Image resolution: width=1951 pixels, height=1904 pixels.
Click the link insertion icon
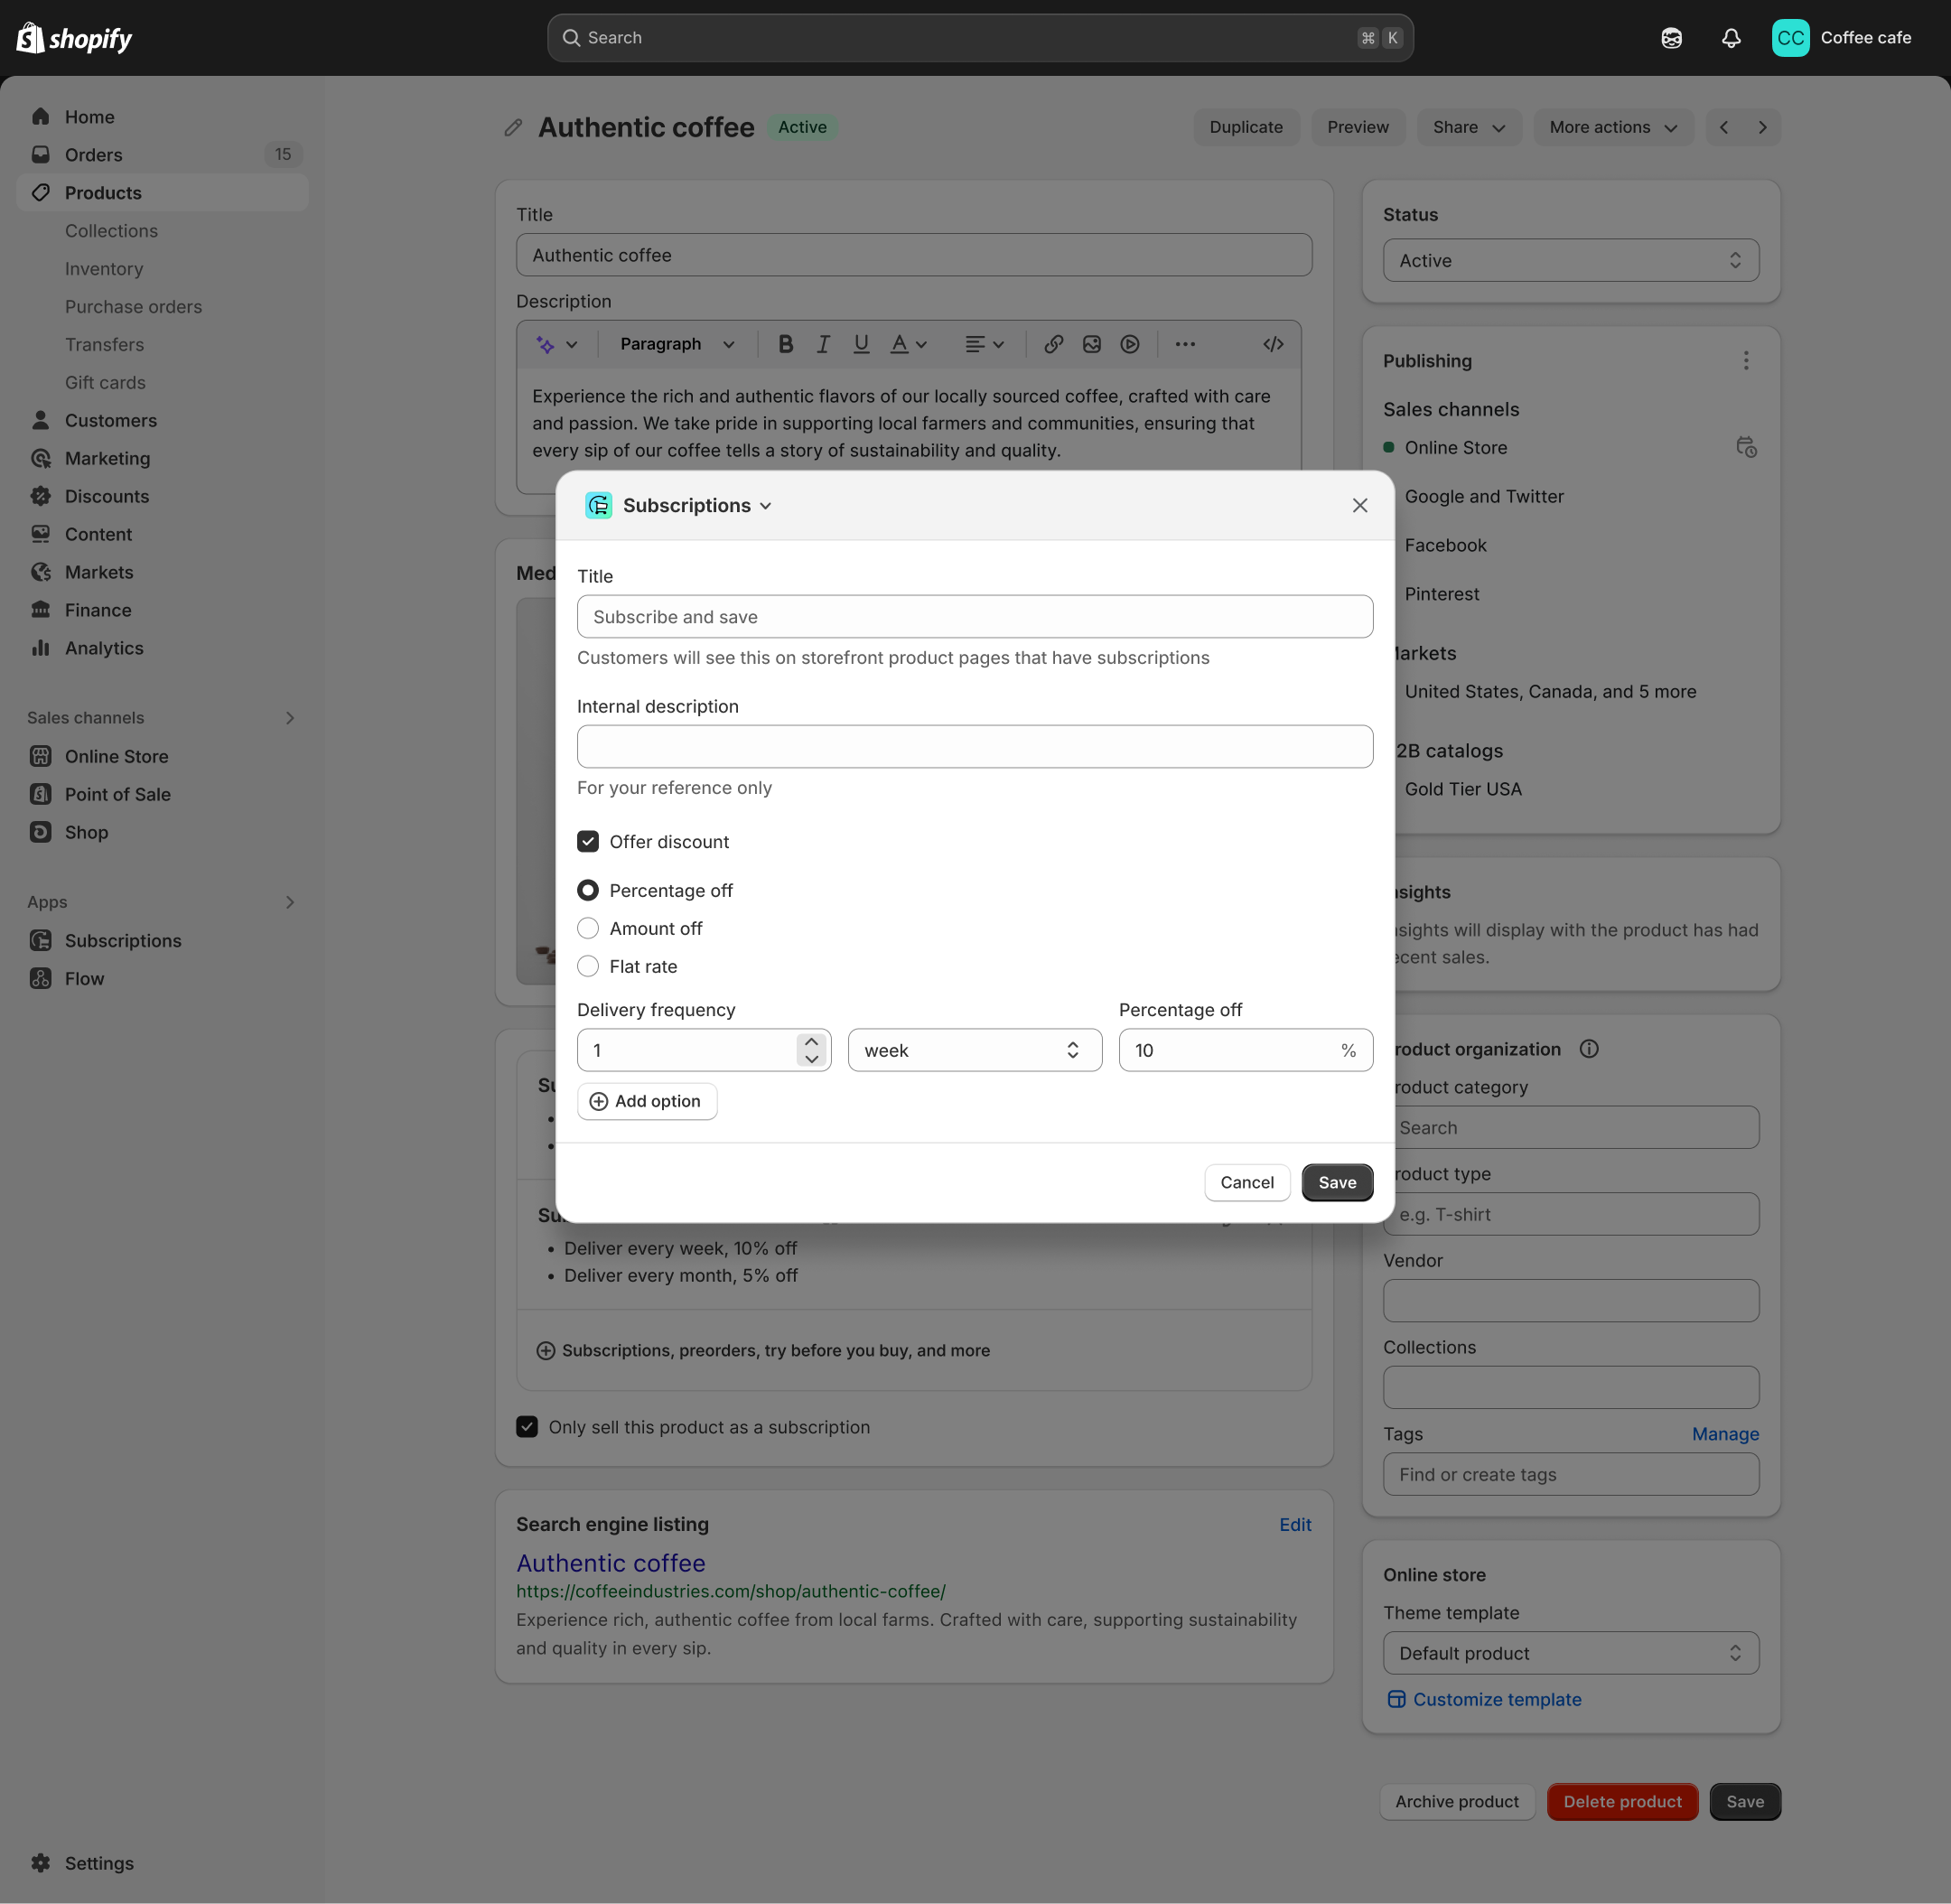(1051, 343)
